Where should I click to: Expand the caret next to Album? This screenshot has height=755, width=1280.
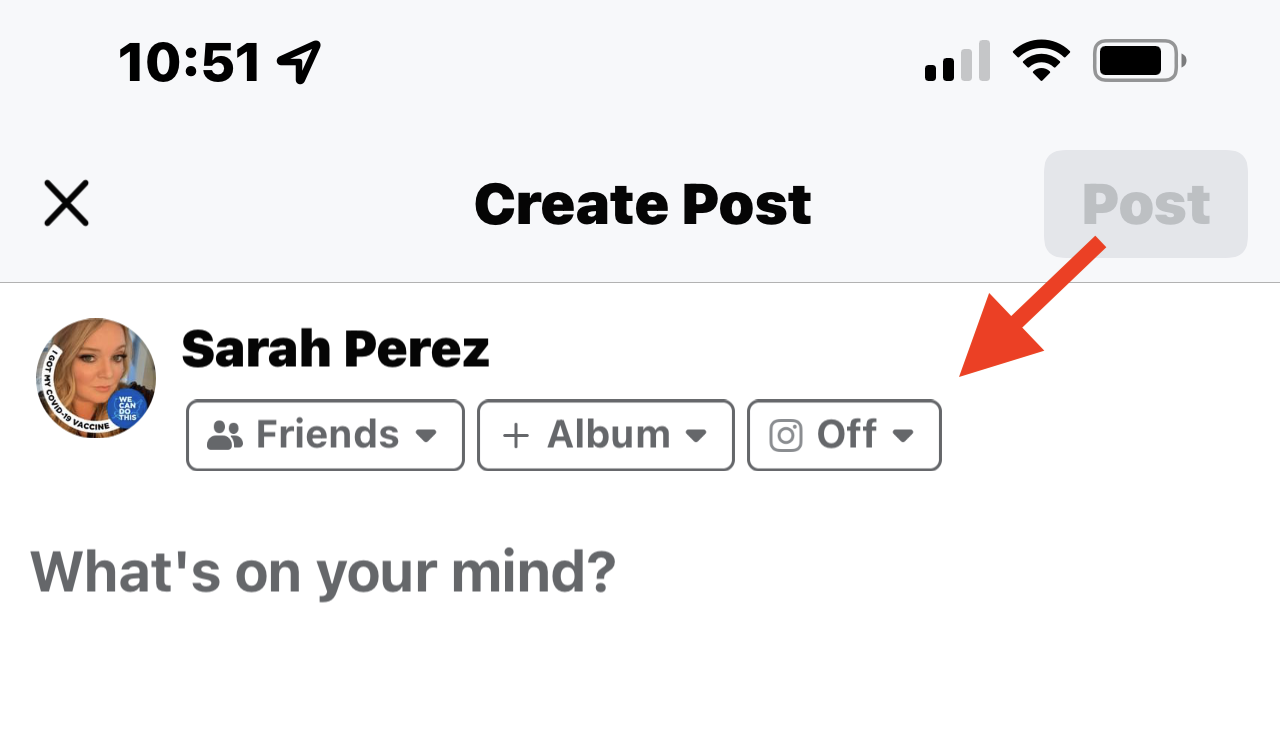tap(696, 436)
